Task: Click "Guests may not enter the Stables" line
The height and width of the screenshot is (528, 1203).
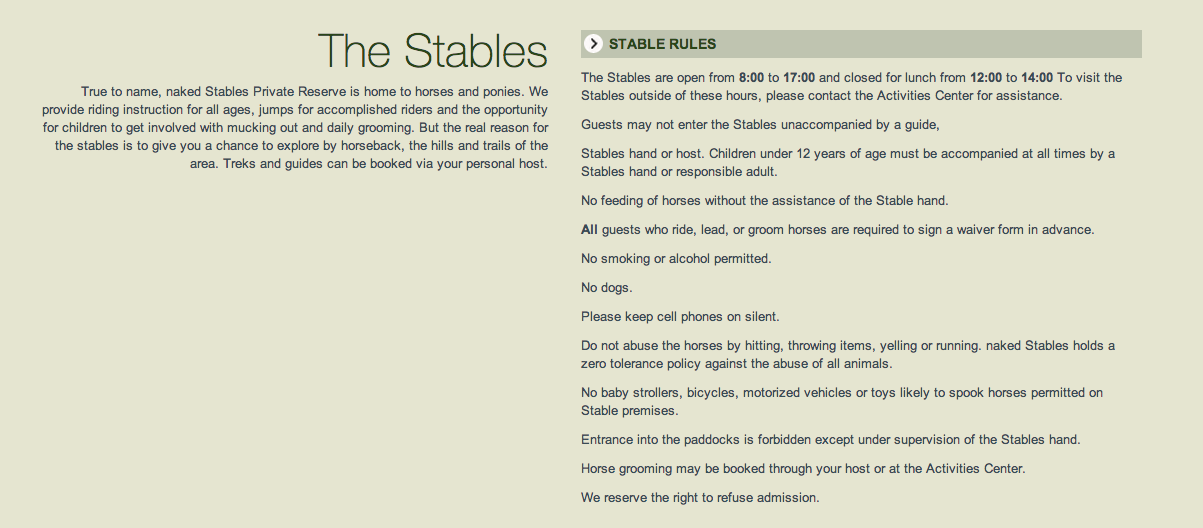Action: [x=760, y=125]
